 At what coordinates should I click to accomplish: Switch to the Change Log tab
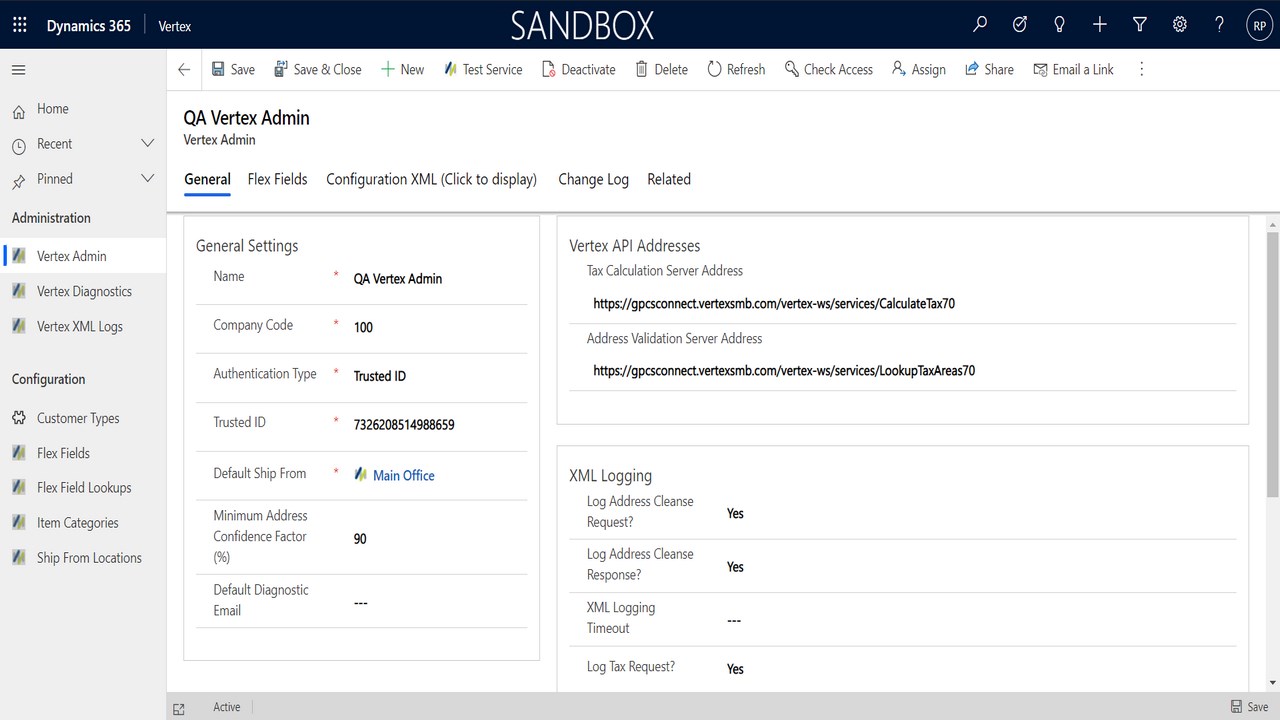(593, 180)
